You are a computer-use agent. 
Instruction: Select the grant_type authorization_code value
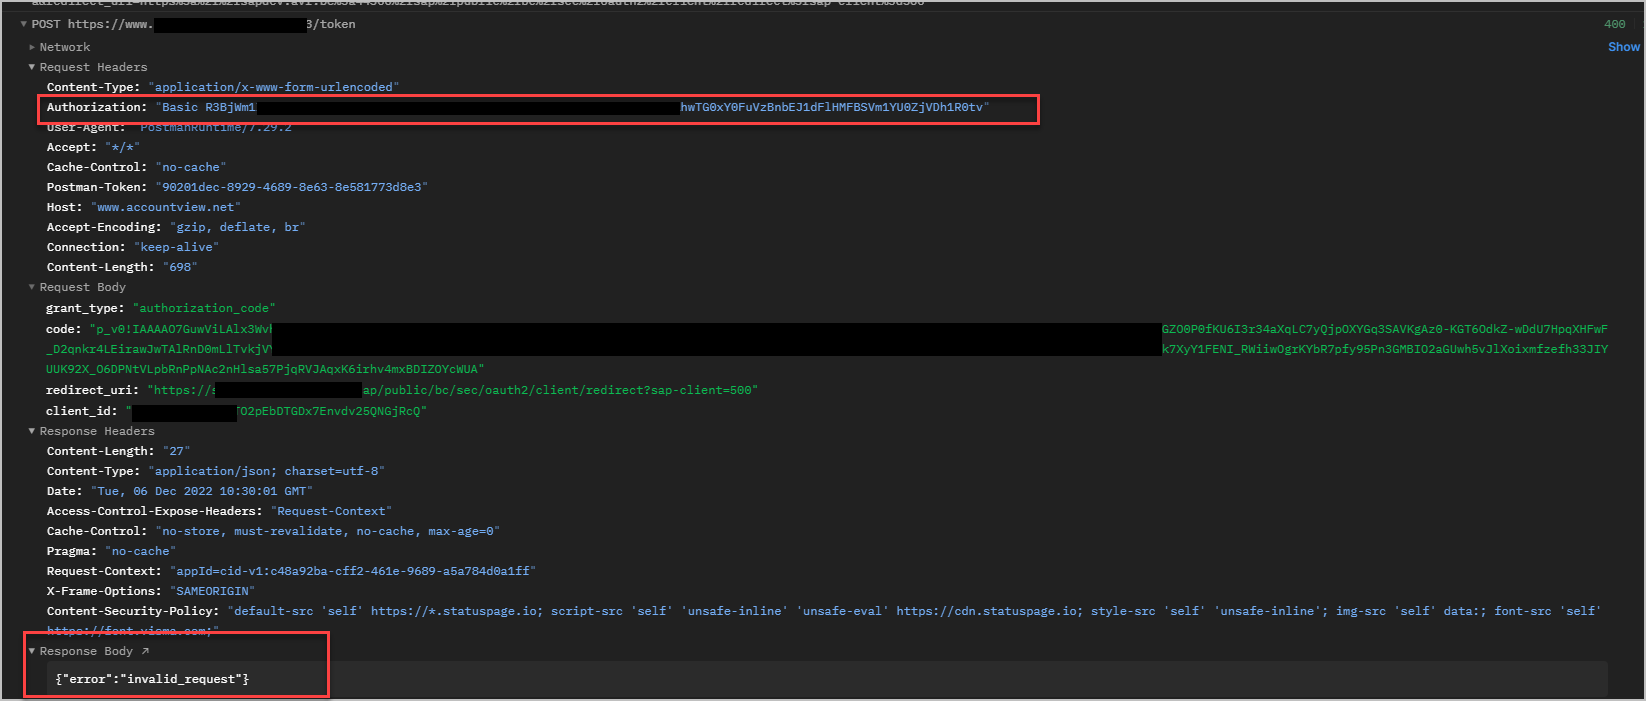tap(204, 308)
